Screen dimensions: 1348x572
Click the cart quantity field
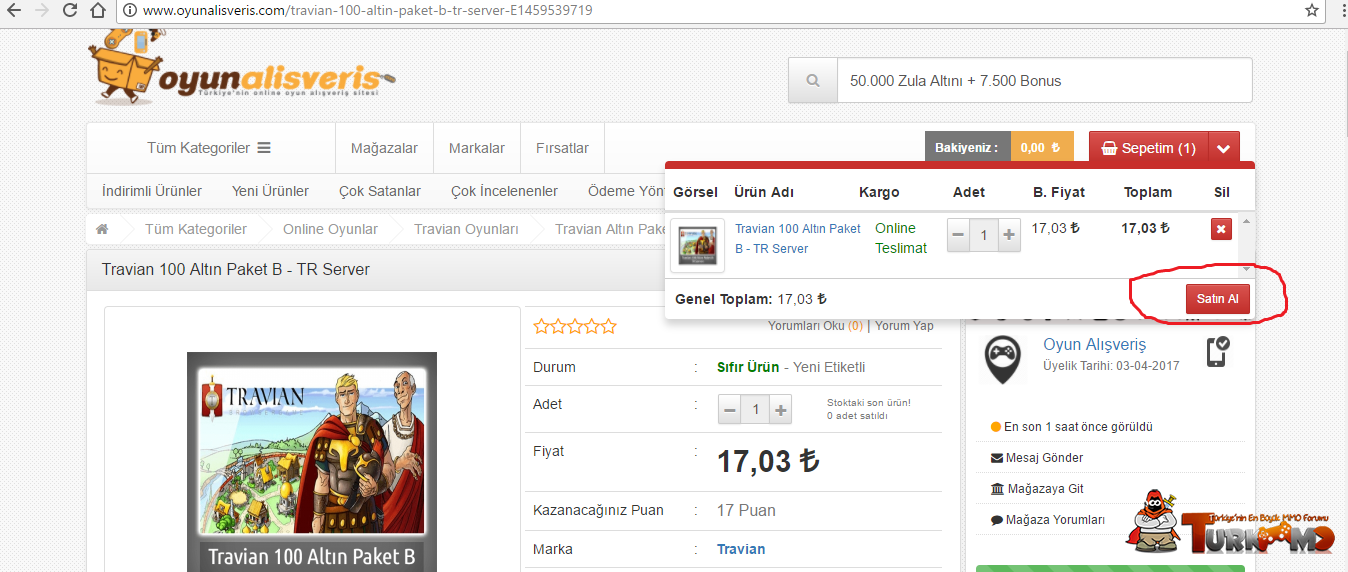(984, 235)
